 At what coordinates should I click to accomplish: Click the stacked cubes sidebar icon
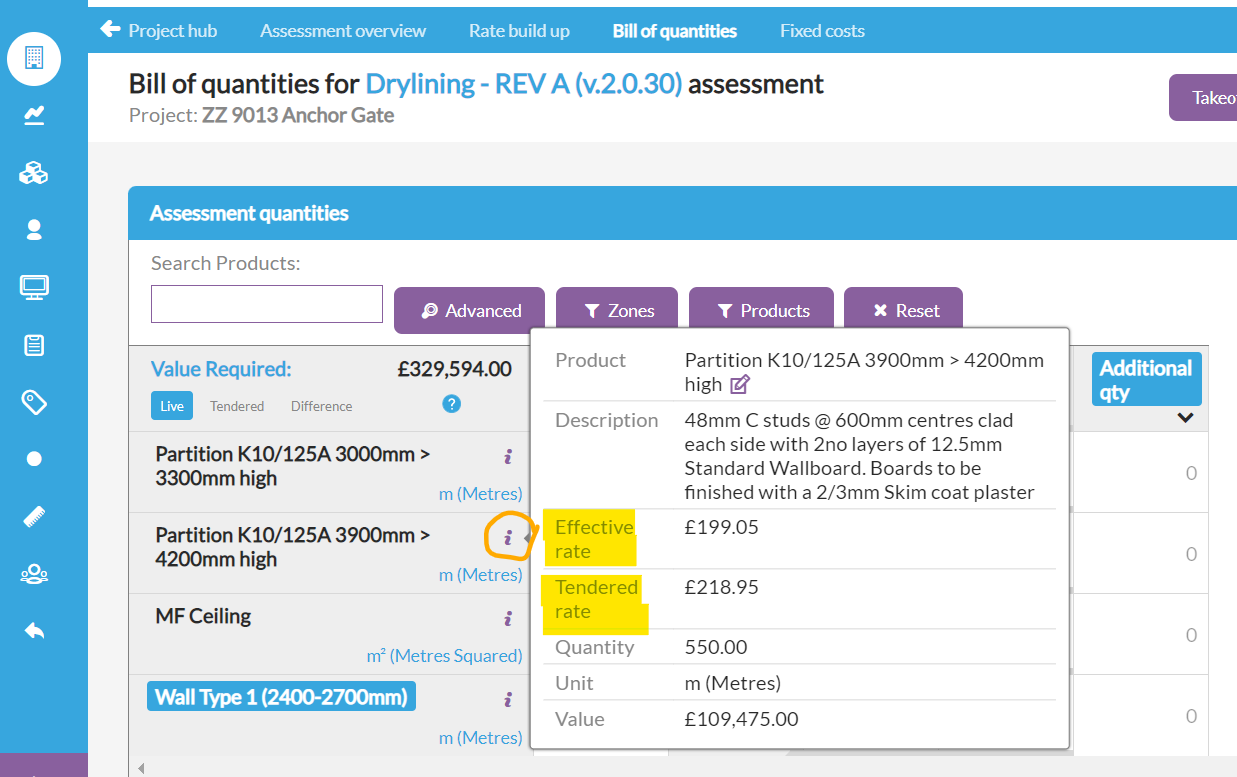coord(34,174)
